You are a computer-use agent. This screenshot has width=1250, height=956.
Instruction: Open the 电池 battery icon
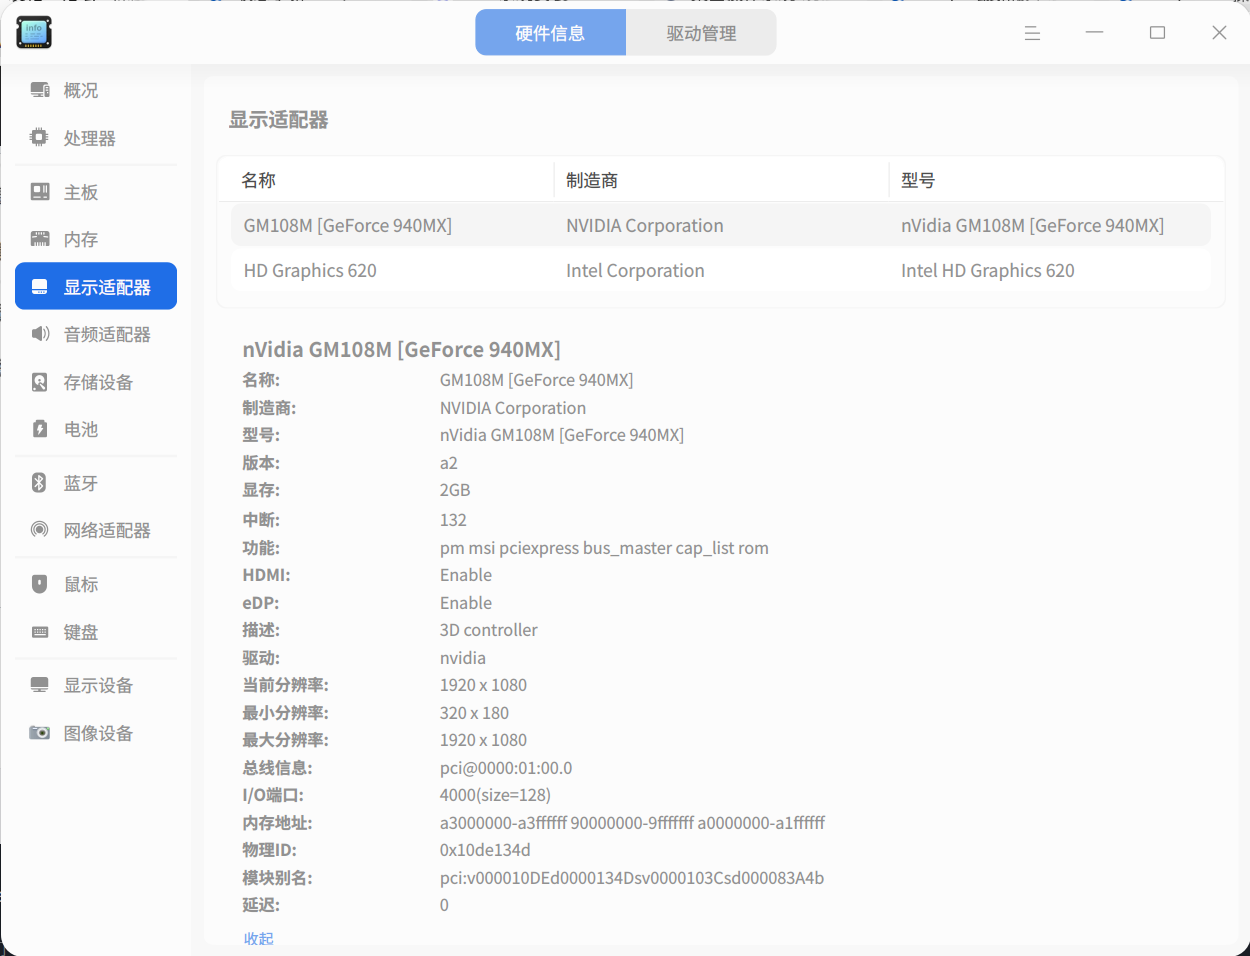[40, 429]
